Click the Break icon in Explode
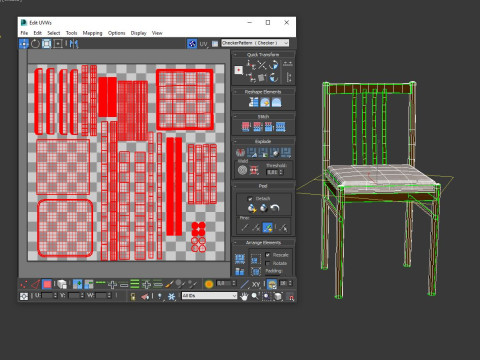This screenshot has width=480, height=360. tap(240, 152)
